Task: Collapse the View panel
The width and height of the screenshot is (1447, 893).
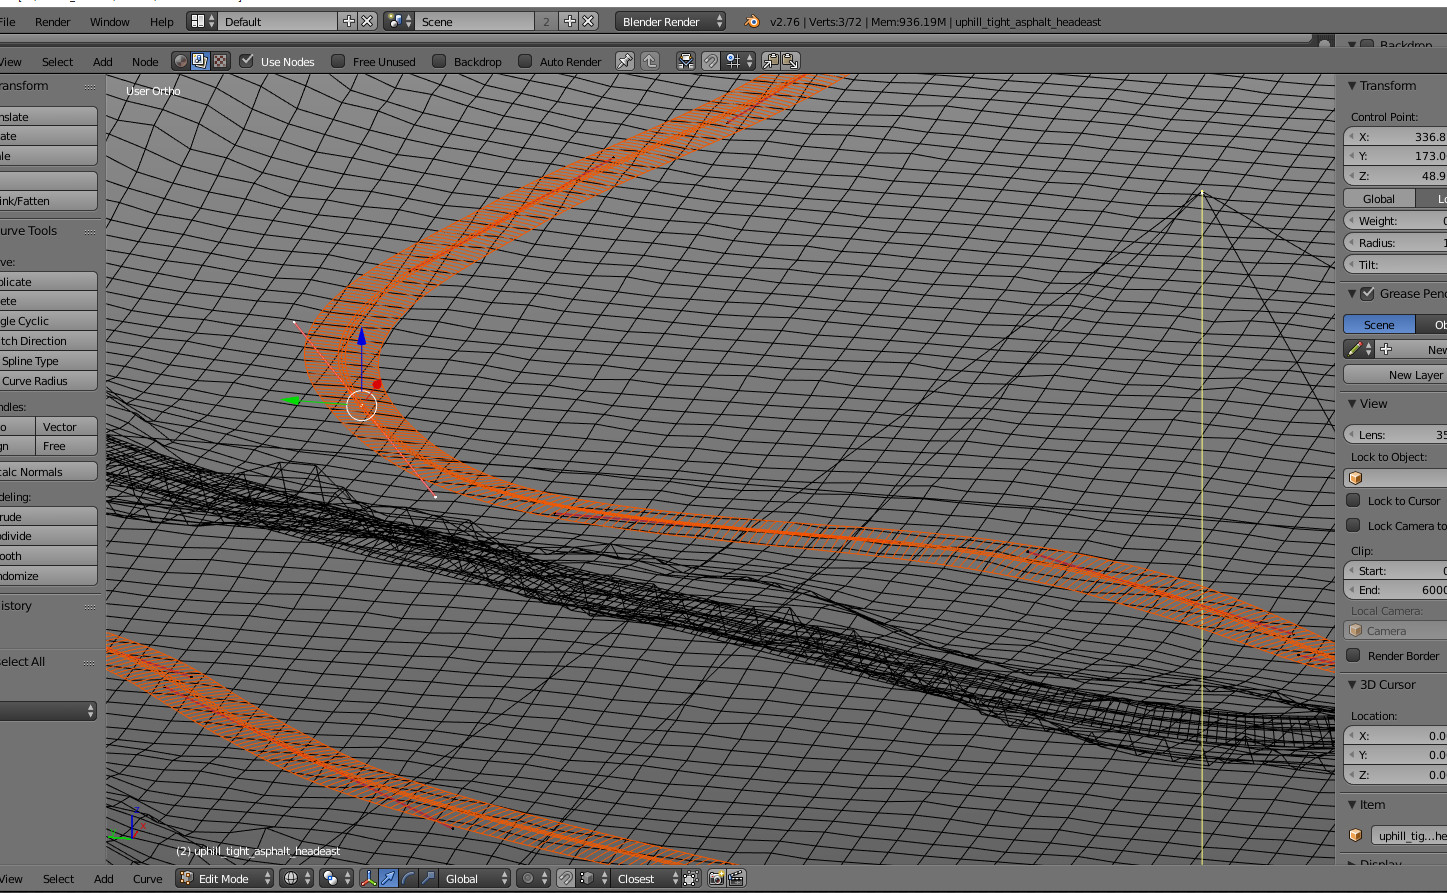Action: click(x=1352, y=404)
